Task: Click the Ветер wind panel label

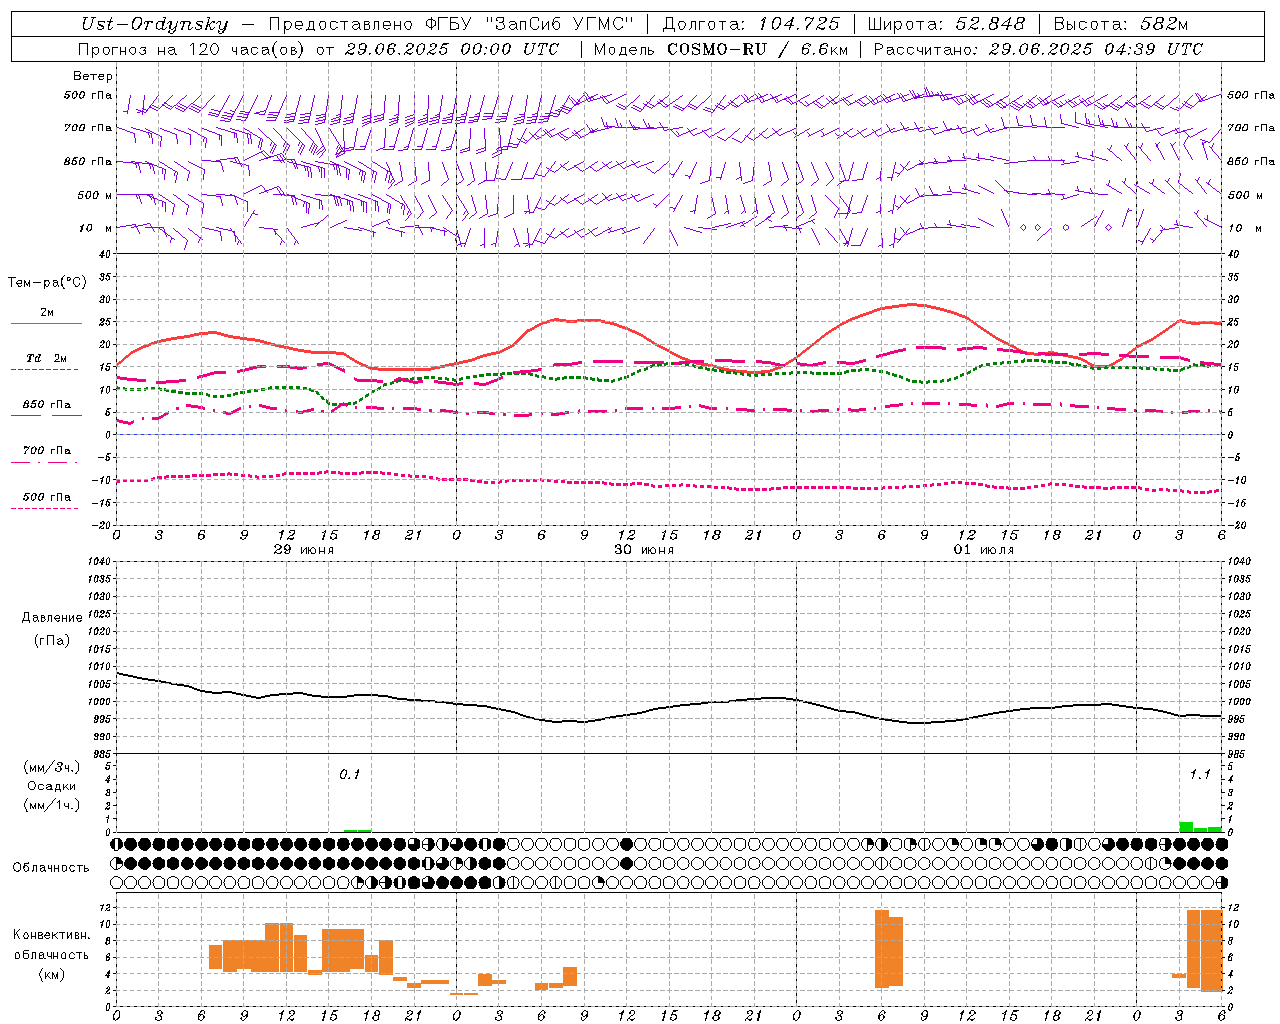Action: point(93,76)
